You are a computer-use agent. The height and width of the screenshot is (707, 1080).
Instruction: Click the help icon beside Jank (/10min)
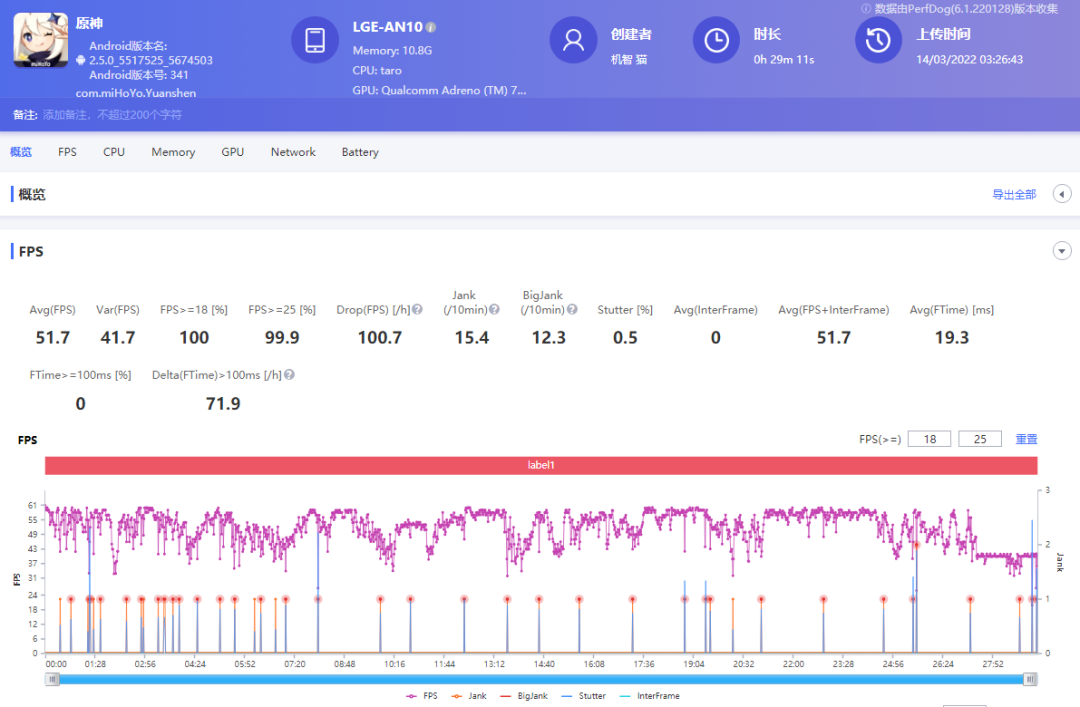[x=494, y=310]
